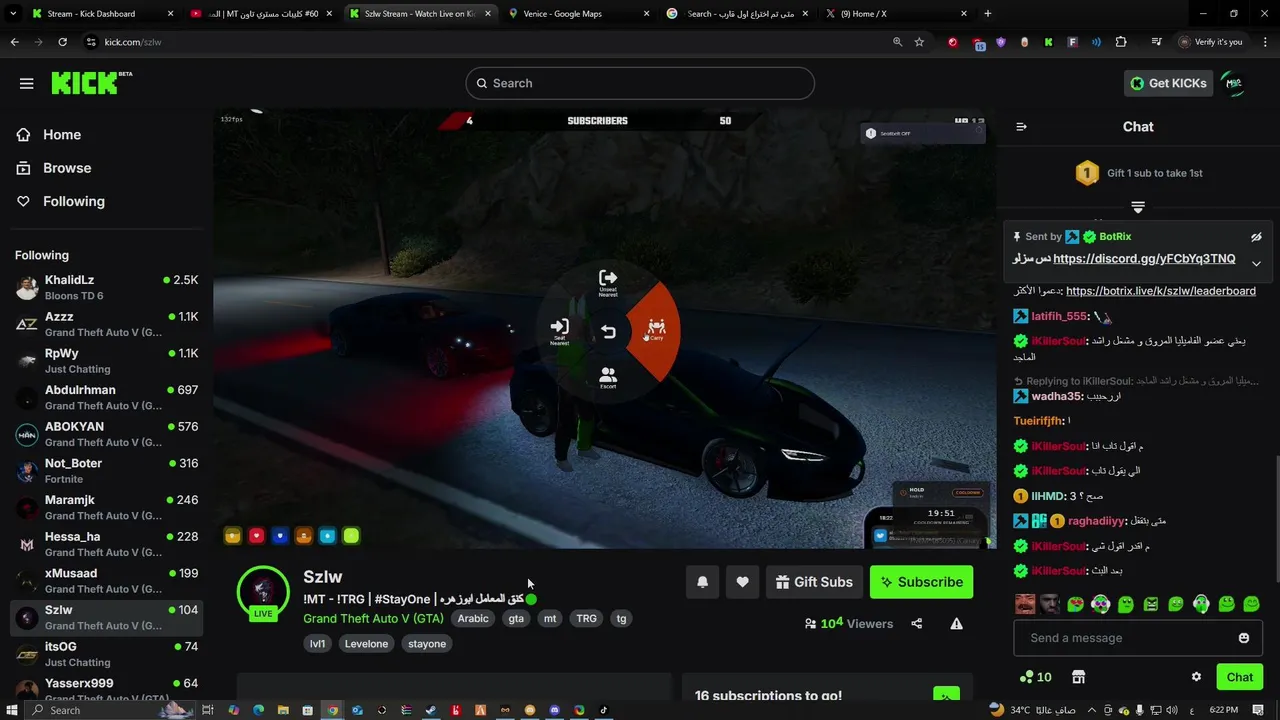This screenshot has width=1280, height=720.
Task: Click the Levelone tag
Action: [366, 644]
